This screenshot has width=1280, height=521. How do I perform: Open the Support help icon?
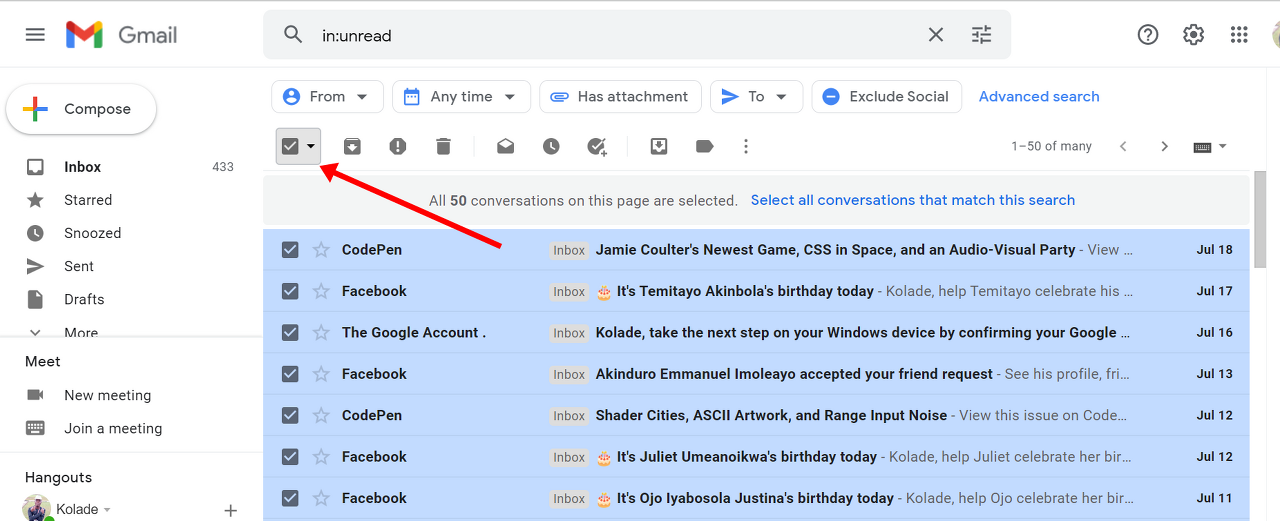click(x=1148, y=35)
